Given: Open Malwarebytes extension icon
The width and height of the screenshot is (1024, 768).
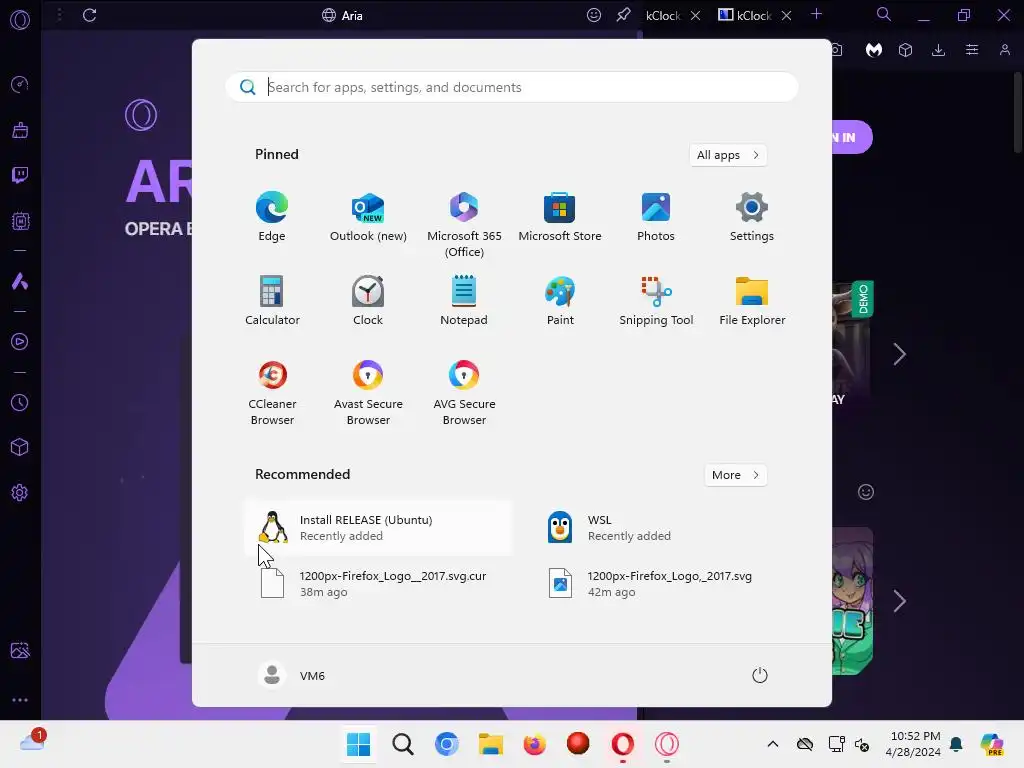Looking at the screenshot, I should coord(874,50).
